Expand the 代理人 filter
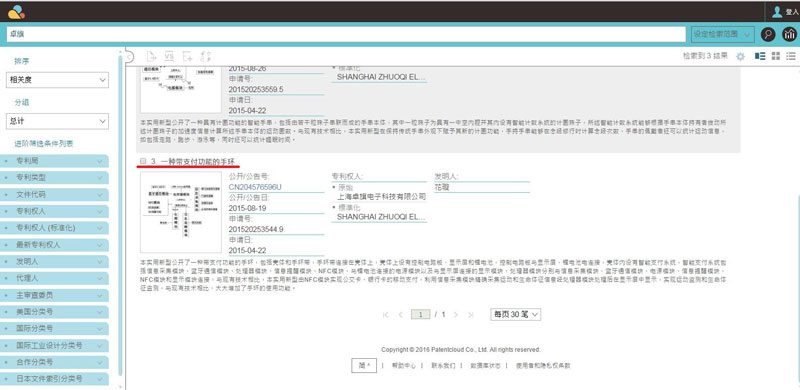 (55, 278)
